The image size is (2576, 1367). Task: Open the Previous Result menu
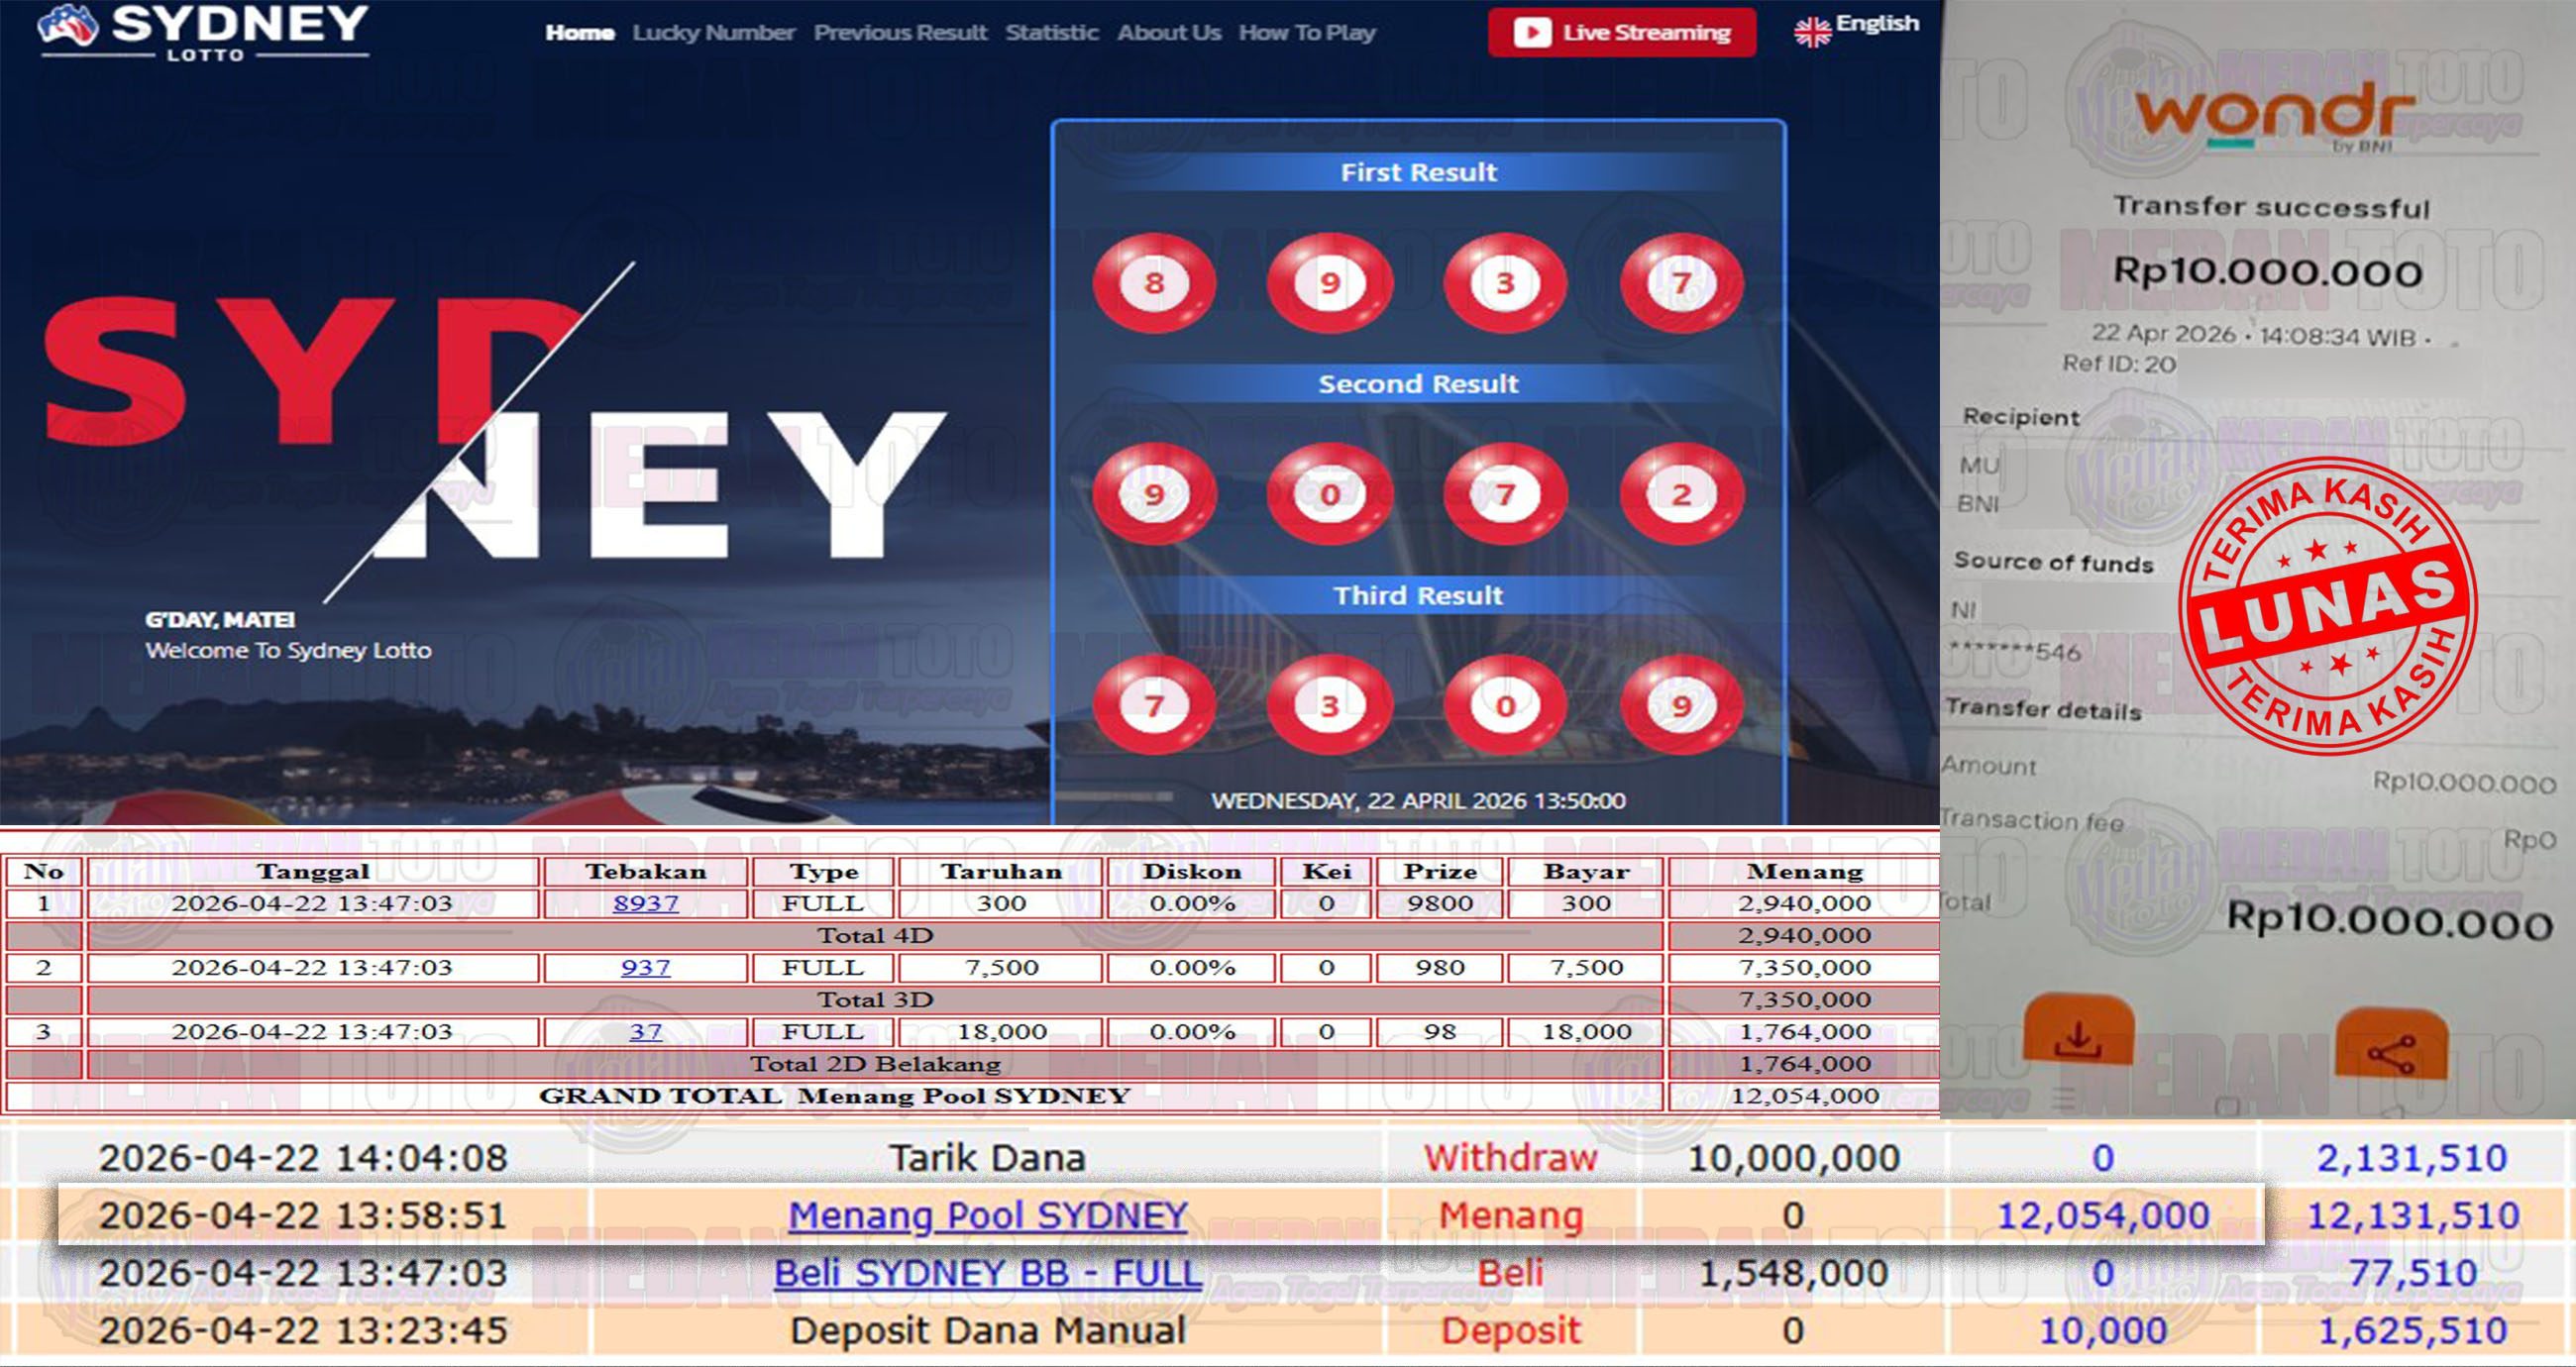pyautogui.click(x=900, y=33)
